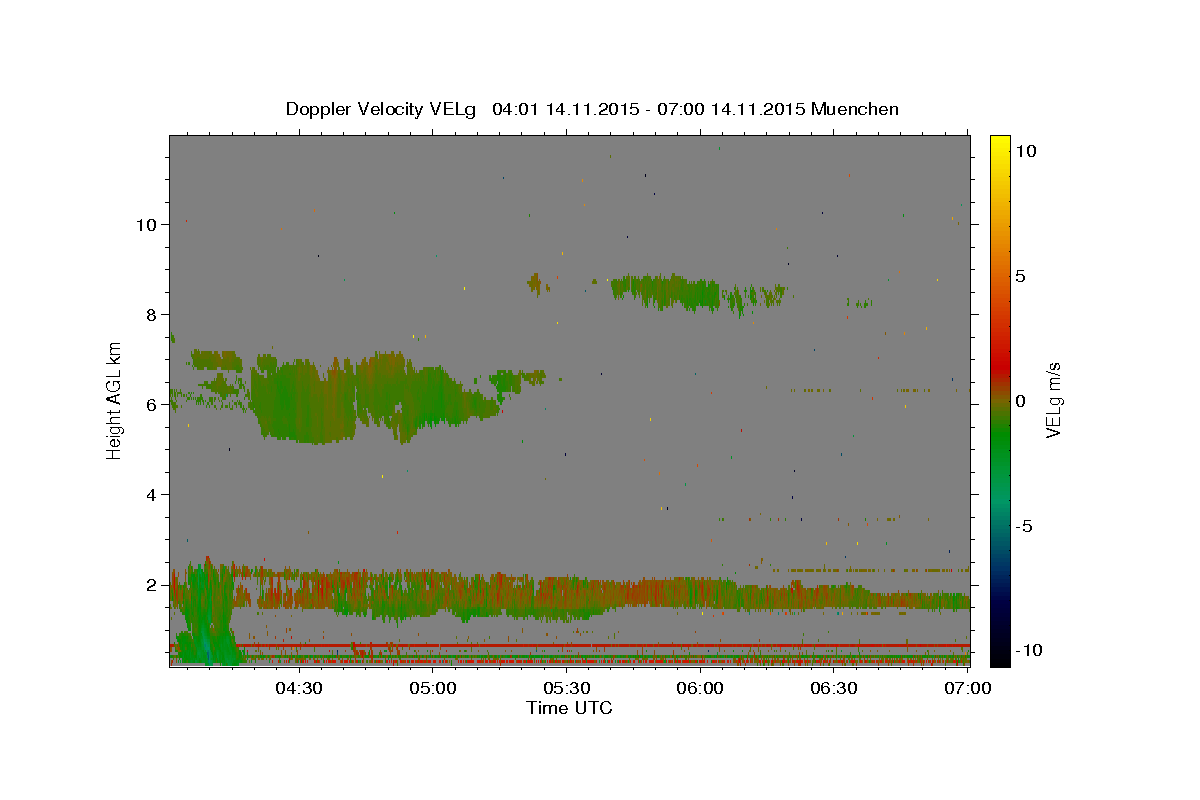Click the plot title starting with 'Doppler Velocity VELg'
The height and width of the screenshot is (800, 1200).
pos(592,109)
